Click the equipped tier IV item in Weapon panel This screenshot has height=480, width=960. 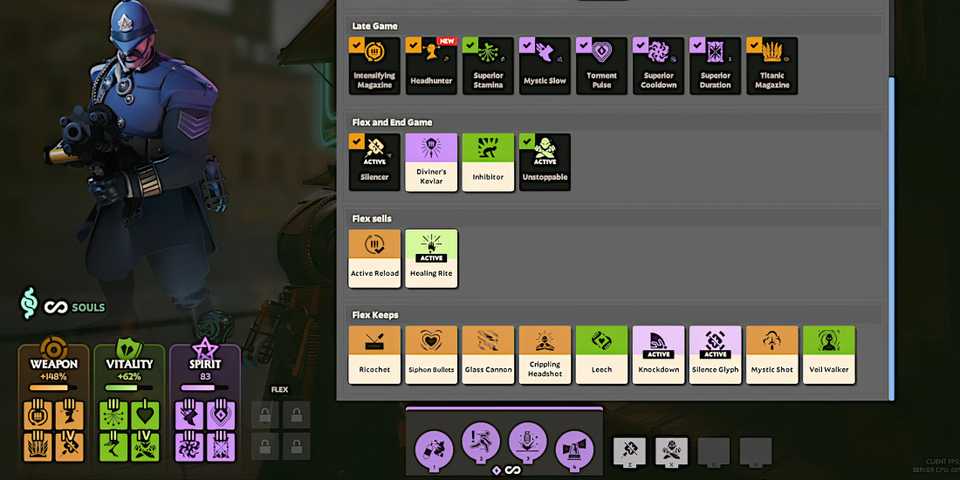click(70, 447)
